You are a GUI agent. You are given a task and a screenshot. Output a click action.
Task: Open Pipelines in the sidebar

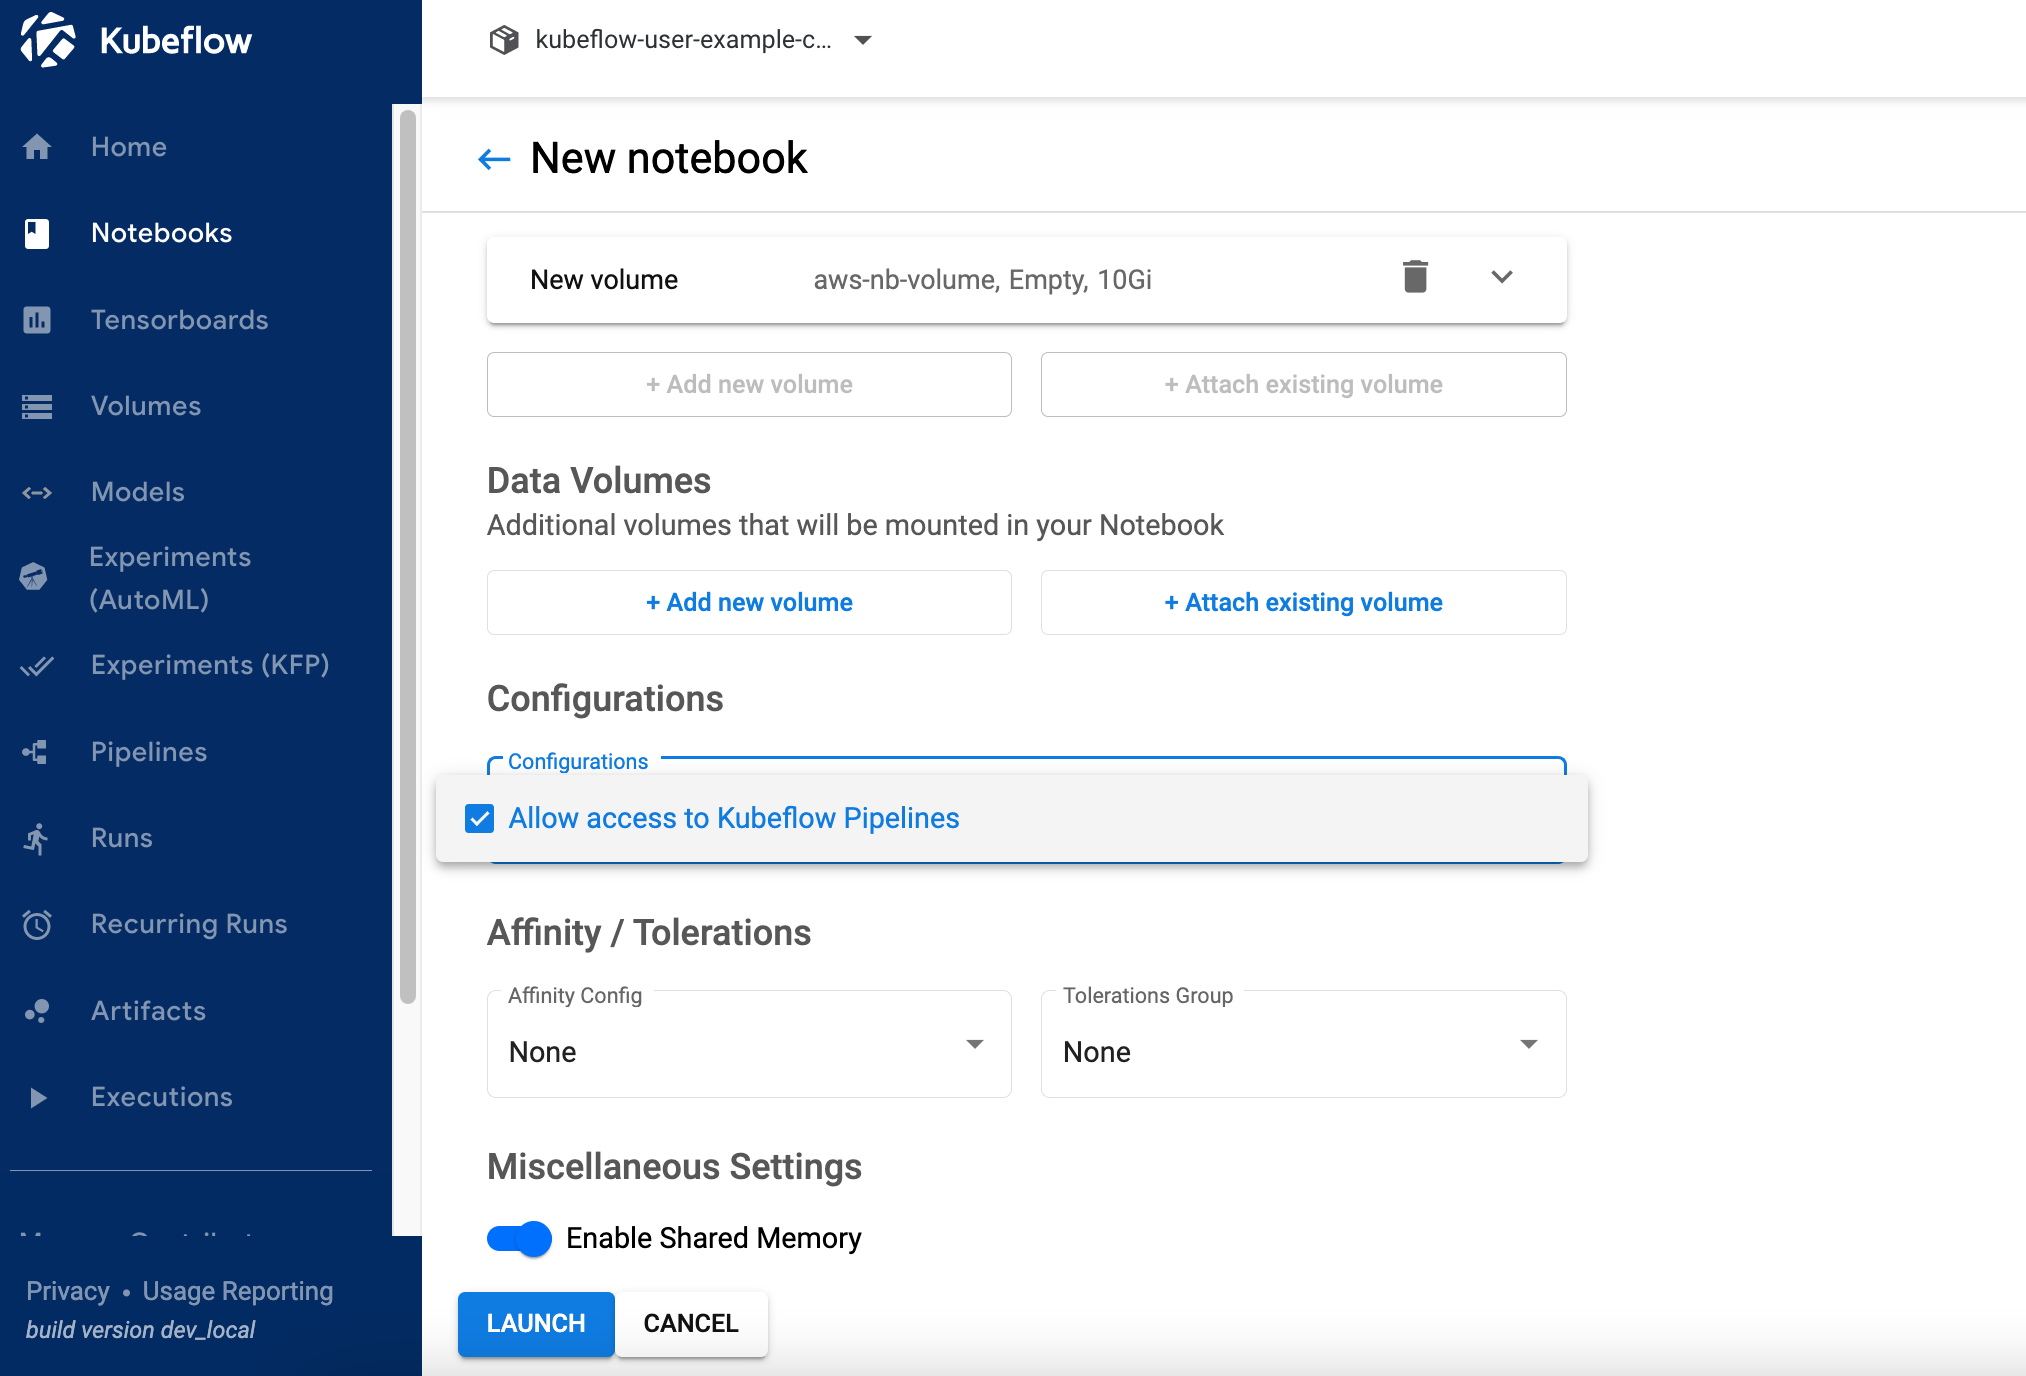pos(149,752)
